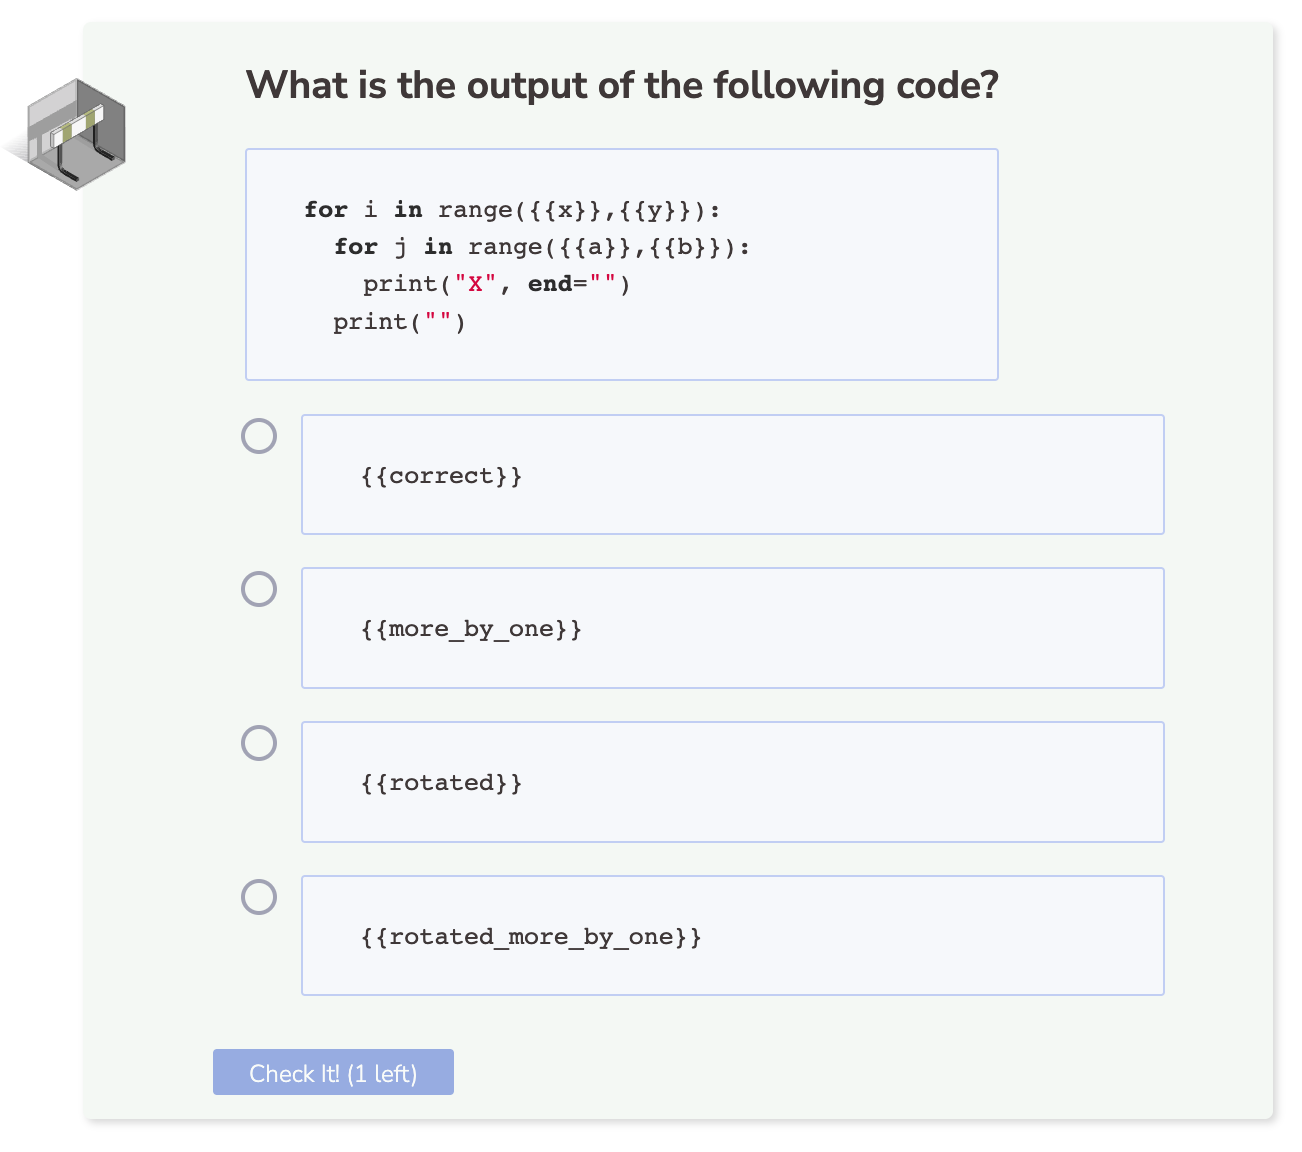Screen dimensions: 1302x1152
Task: Click the {{rotated_more_by_one}} answer box
Action: (732, 936)
